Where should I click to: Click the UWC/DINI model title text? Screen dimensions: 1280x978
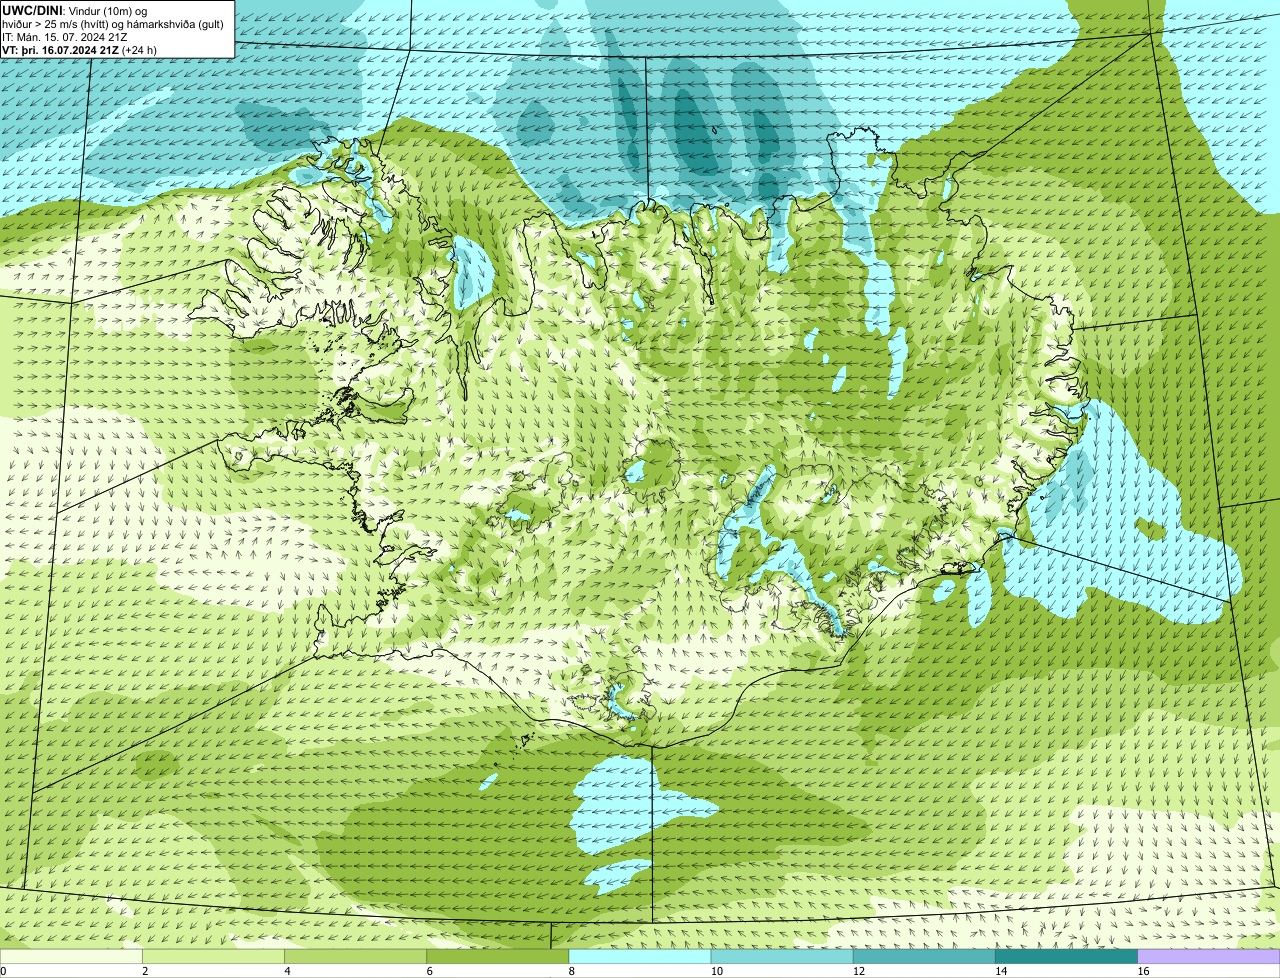(x=33, y=10)
